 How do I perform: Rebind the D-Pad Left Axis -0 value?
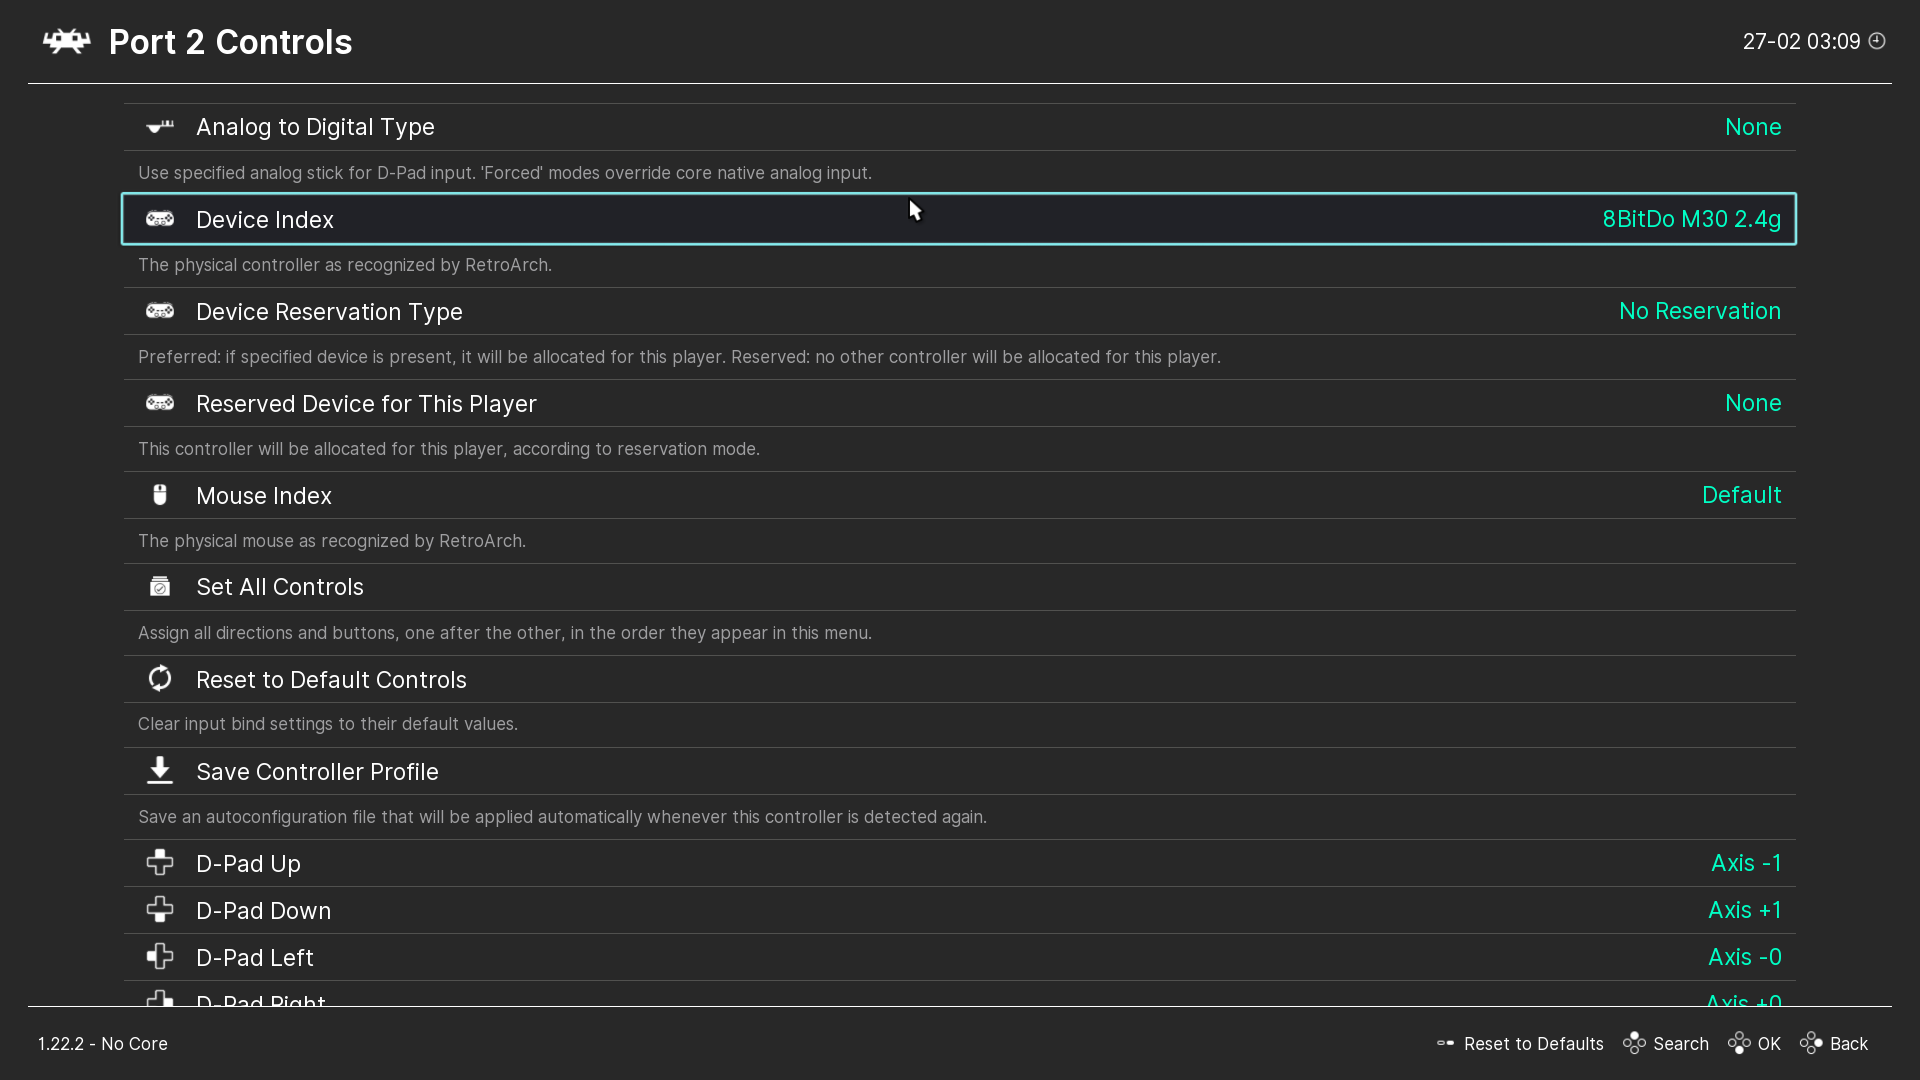(x=1744, y=957)
